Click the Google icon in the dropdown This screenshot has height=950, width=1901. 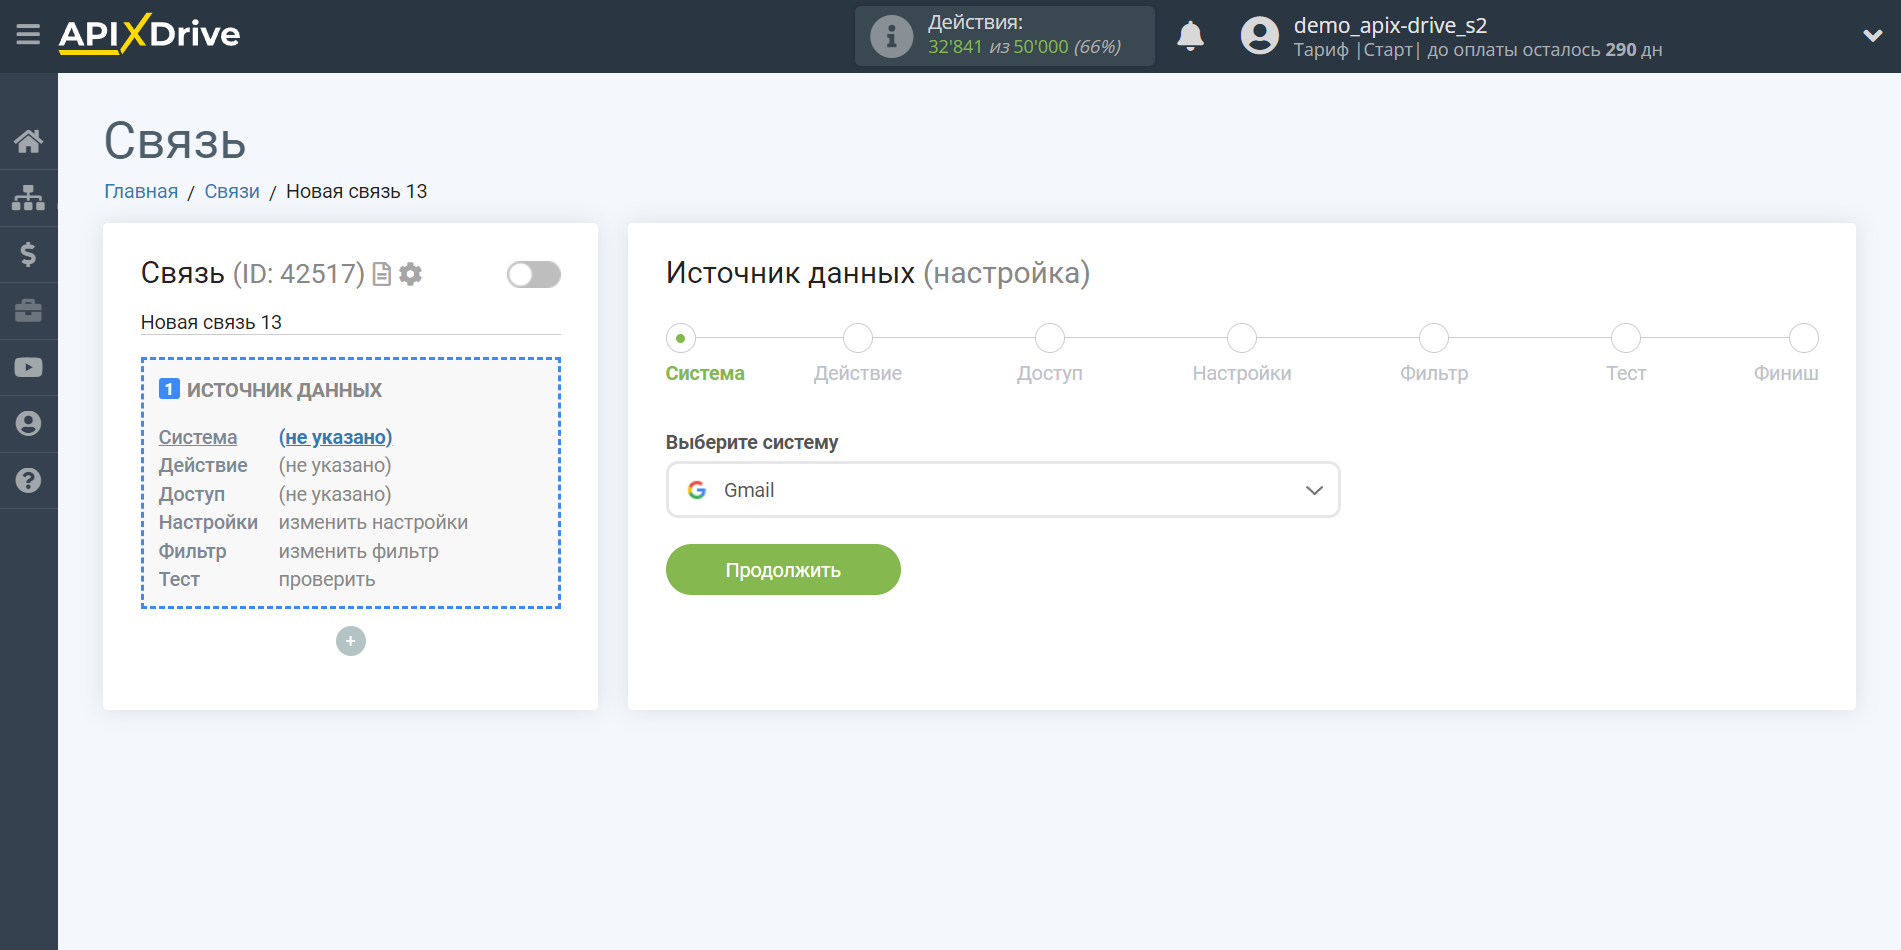[x=697, y=490]
